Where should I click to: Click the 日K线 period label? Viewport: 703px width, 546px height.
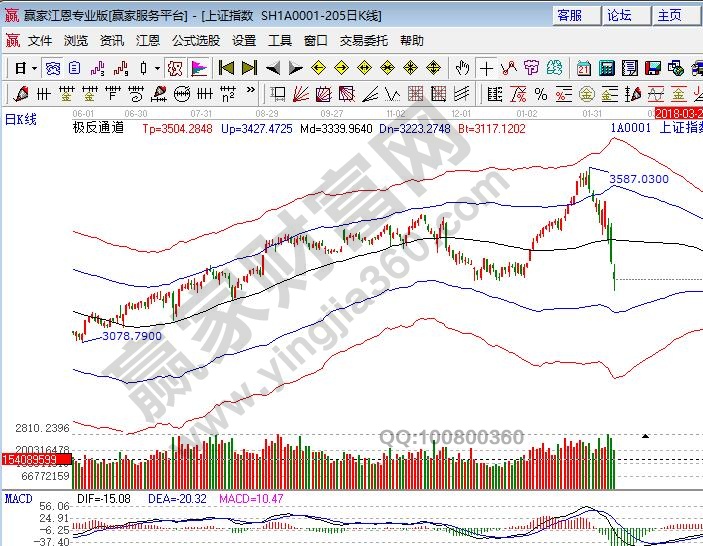tap(20, 119)
